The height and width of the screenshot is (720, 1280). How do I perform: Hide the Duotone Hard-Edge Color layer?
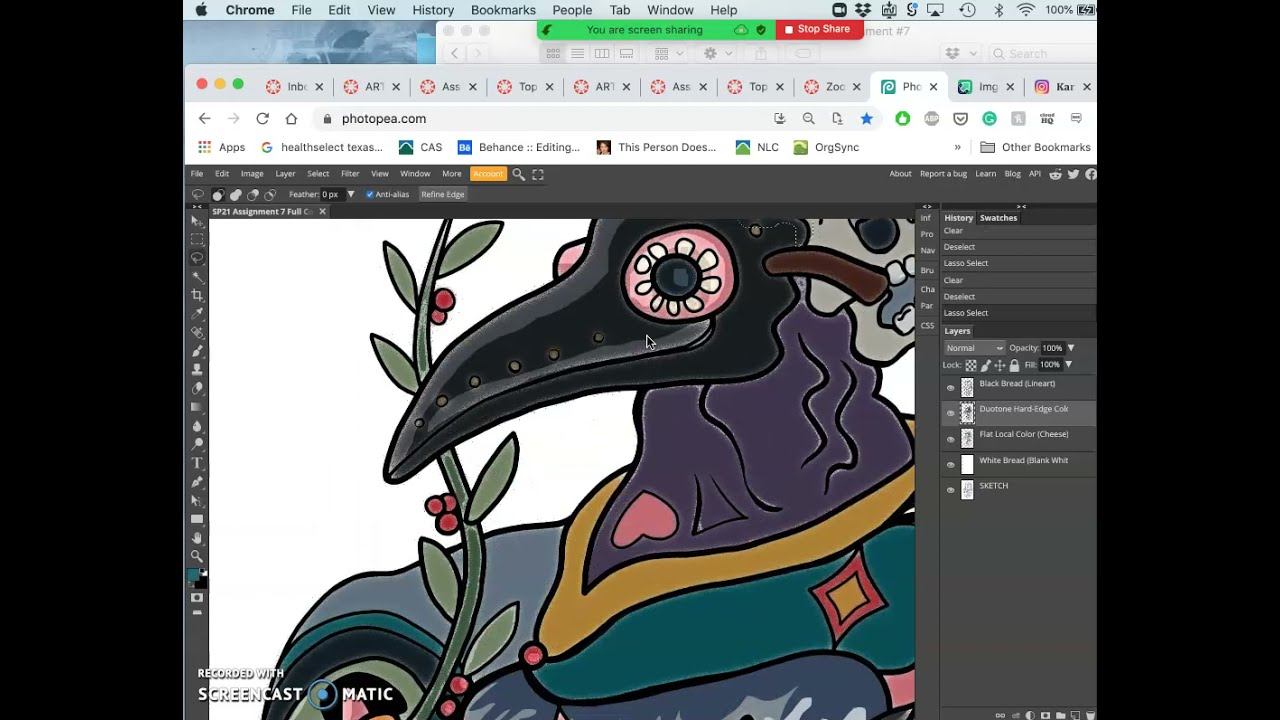pyautogui.click(x=950, y=413)
